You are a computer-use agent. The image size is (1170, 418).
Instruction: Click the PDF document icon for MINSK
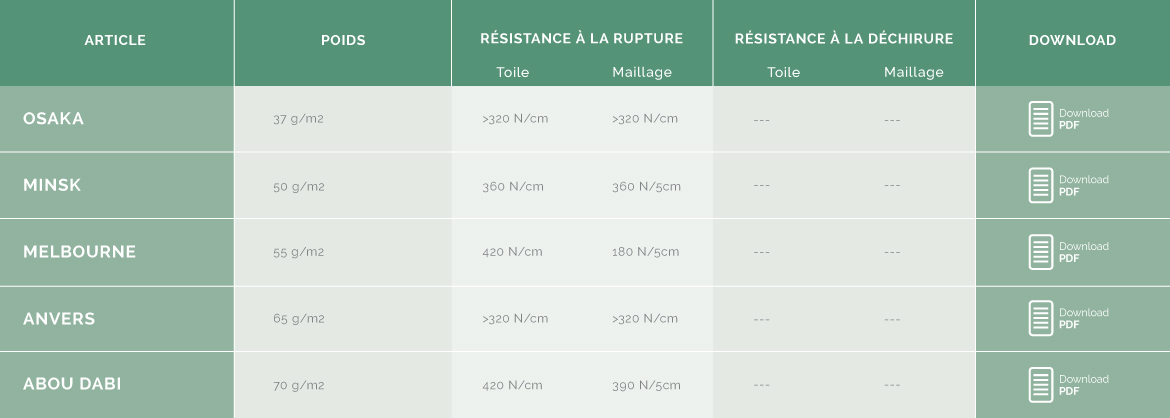tap(1041, 185)
